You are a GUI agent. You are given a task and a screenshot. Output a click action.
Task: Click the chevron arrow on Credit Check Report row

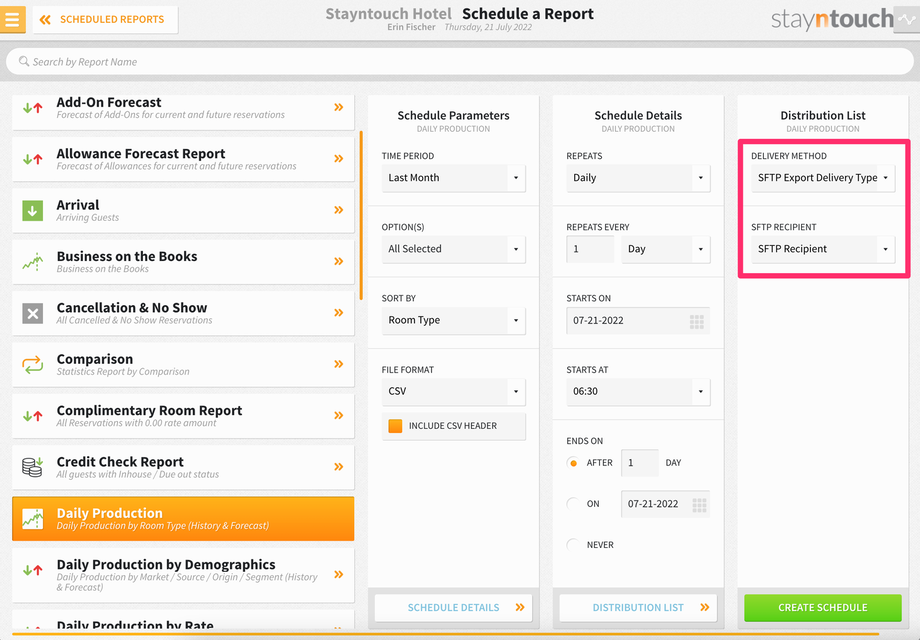pos(339,467)
